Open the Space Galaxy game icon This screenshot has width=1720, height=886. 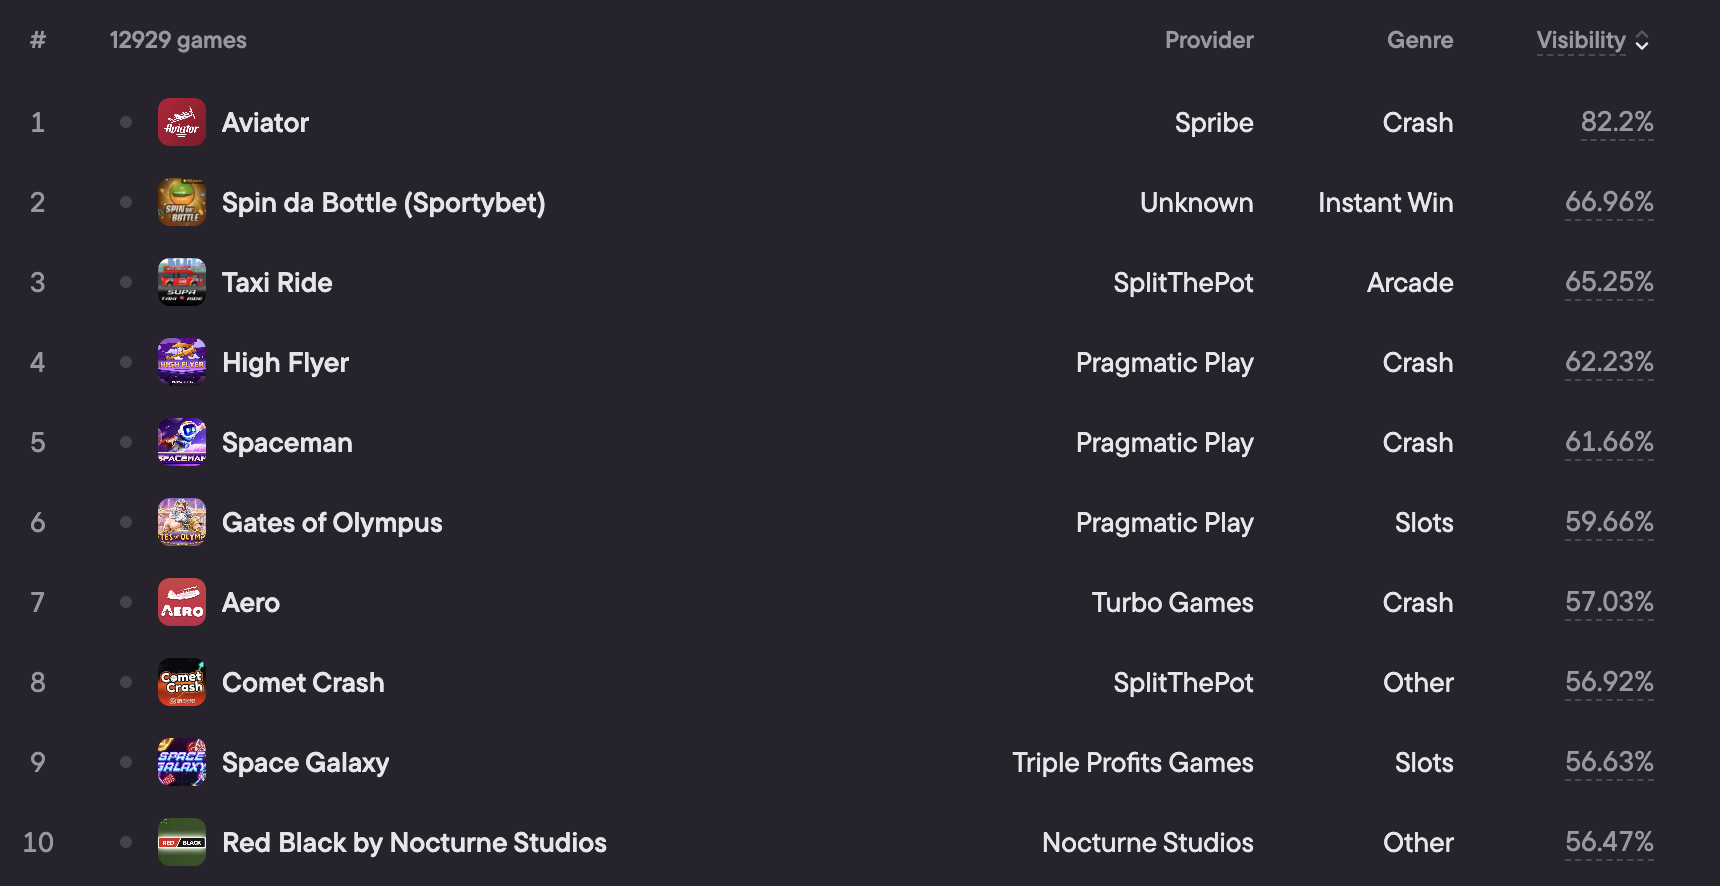[182, 762]
